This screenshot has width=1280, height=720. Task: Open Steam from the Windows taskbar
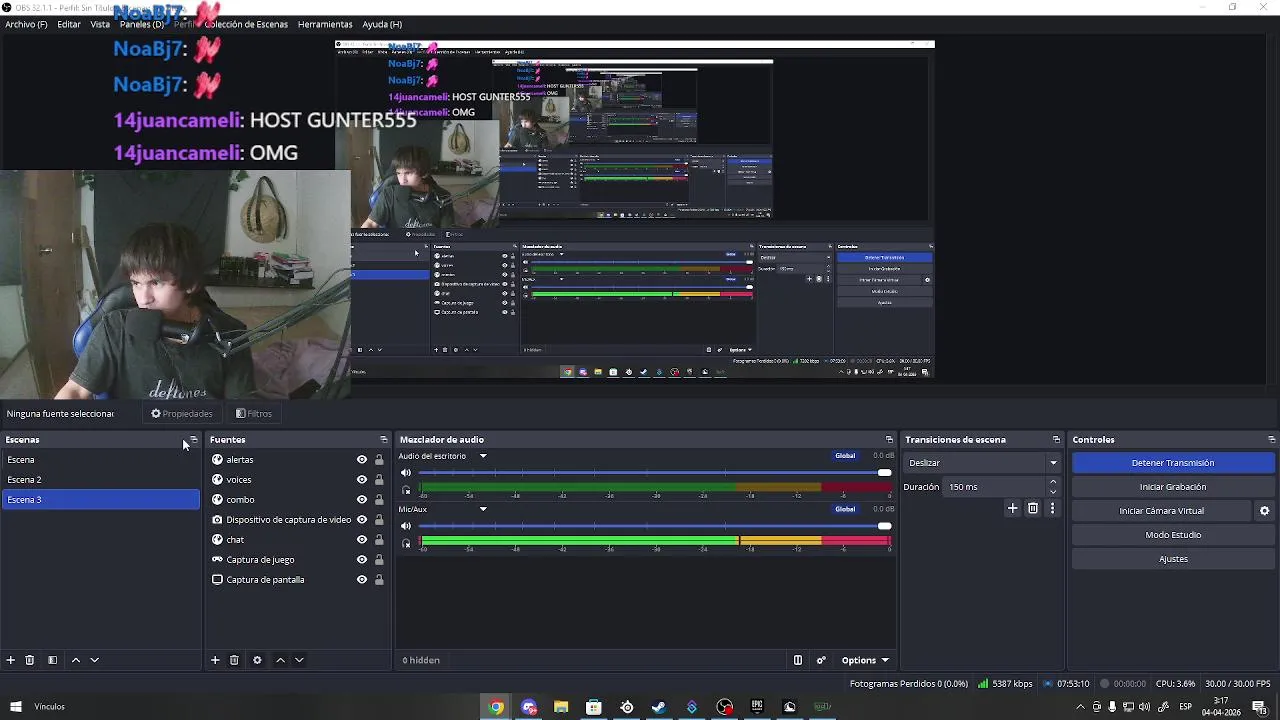point(659,707)
